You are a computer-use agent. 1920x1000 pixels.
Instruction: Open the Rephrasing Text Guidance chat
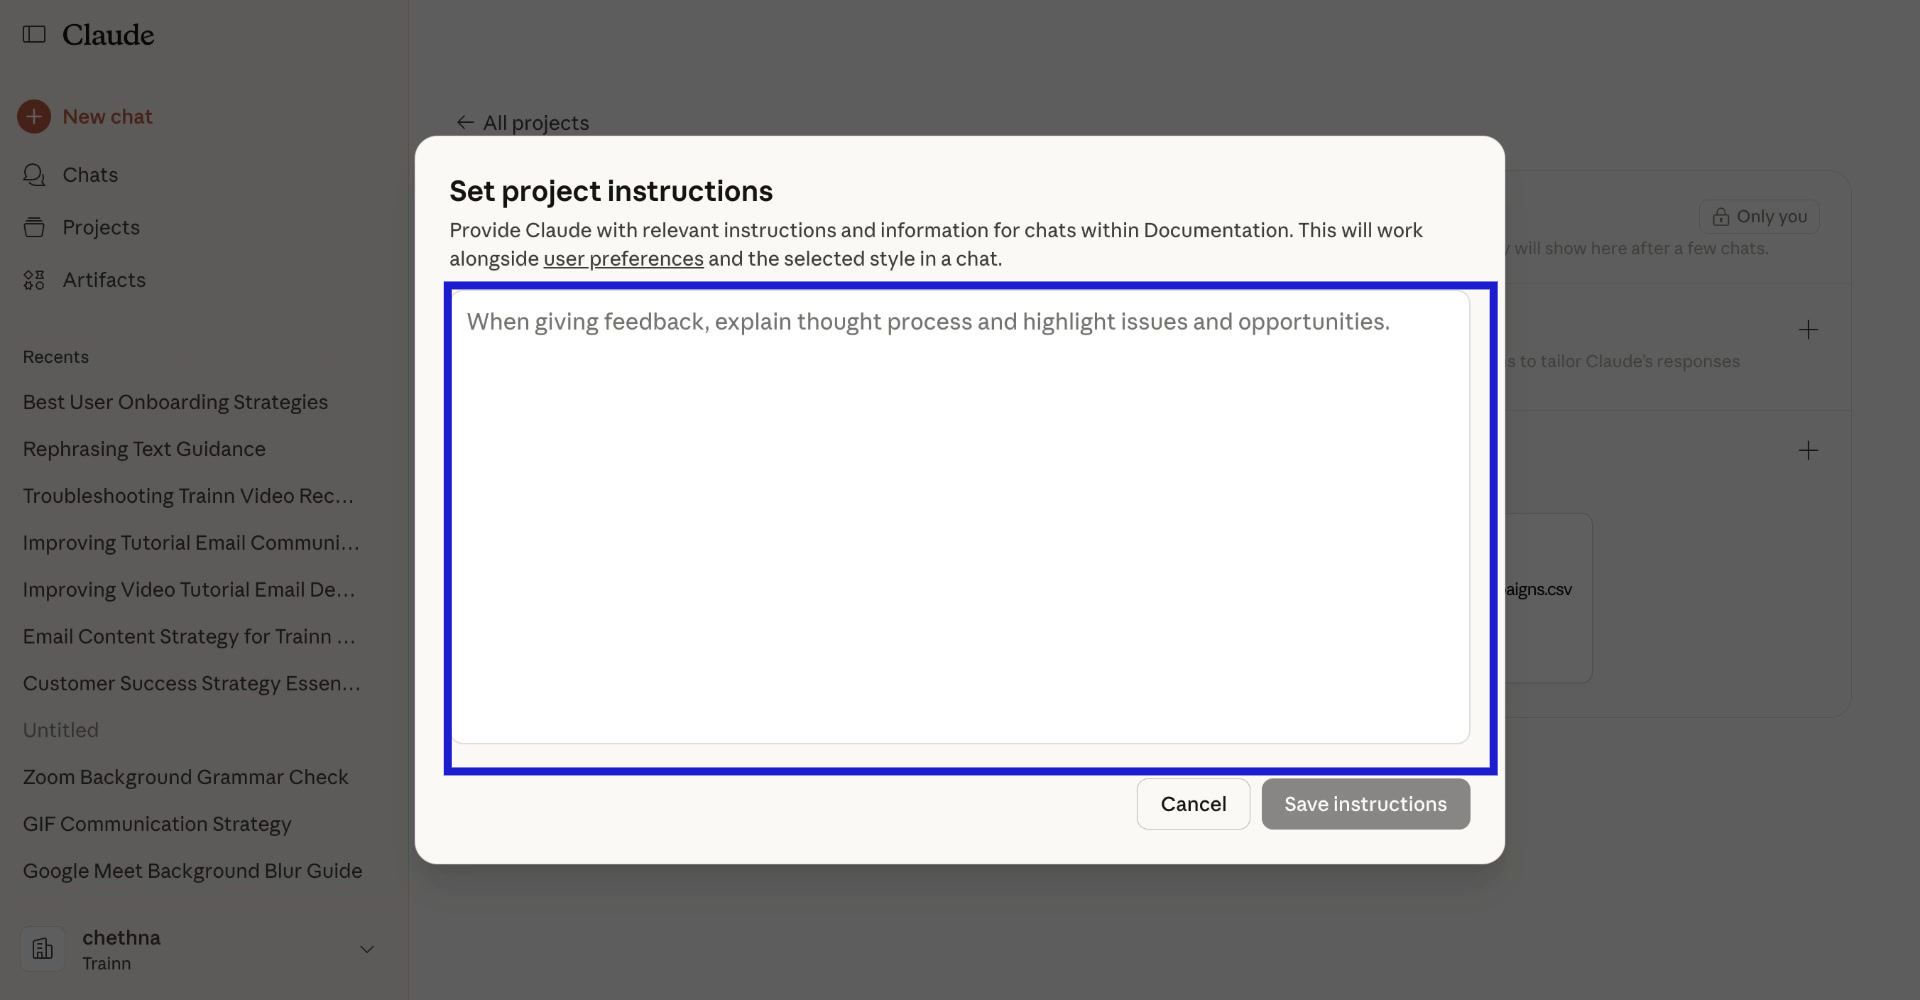[x=143, y=449]
